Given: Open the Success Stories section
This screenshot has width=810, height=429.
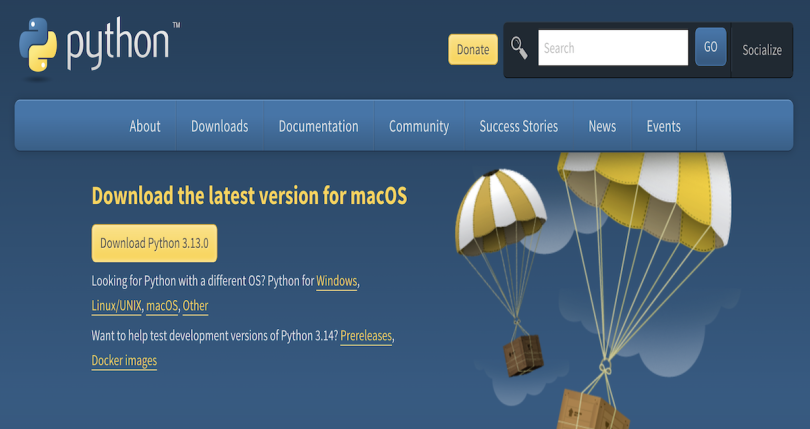Looking at the screenshot, I should [518, 126].
